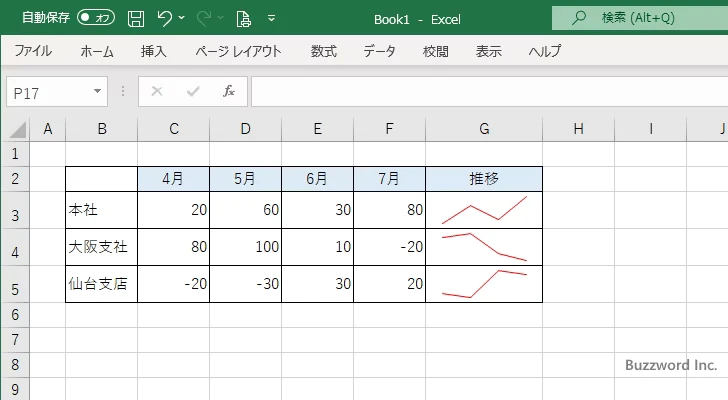The image size is (728, 400).
Task: Expand the Name Box dropdown arrow
Action: (98, 91)
